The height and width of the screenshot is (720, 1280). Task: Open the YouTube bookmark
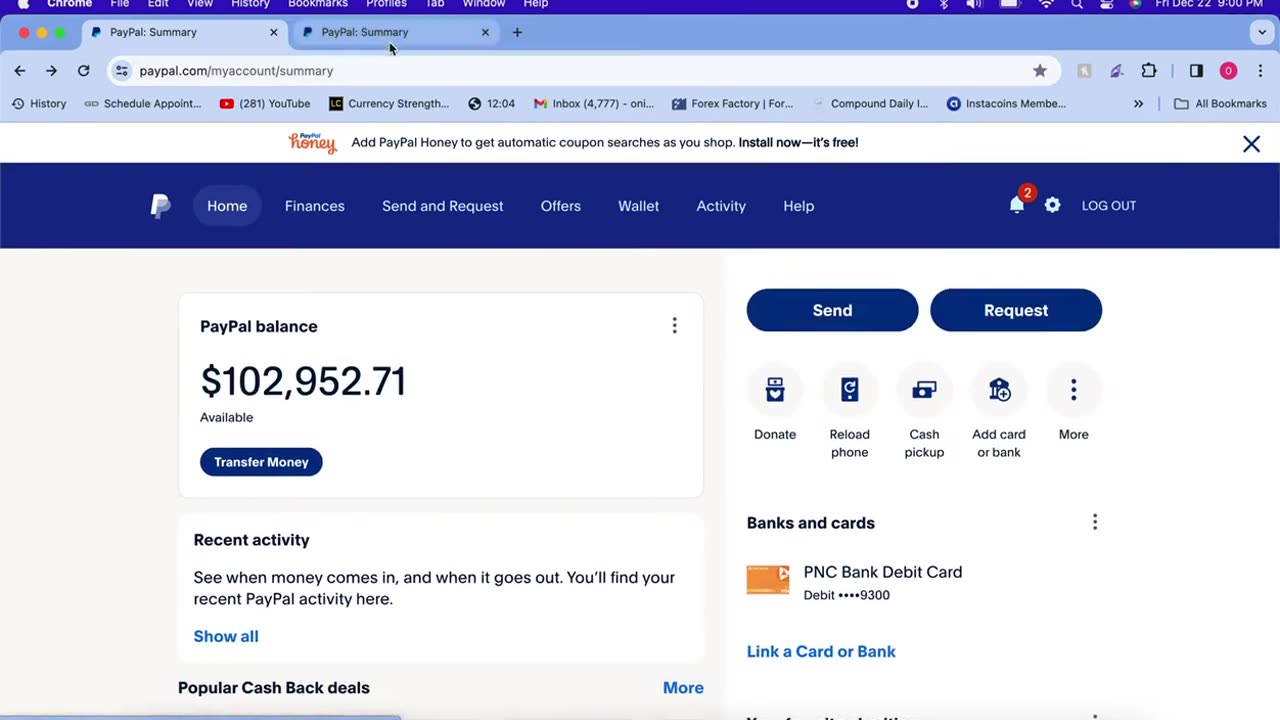pos(264,104)
